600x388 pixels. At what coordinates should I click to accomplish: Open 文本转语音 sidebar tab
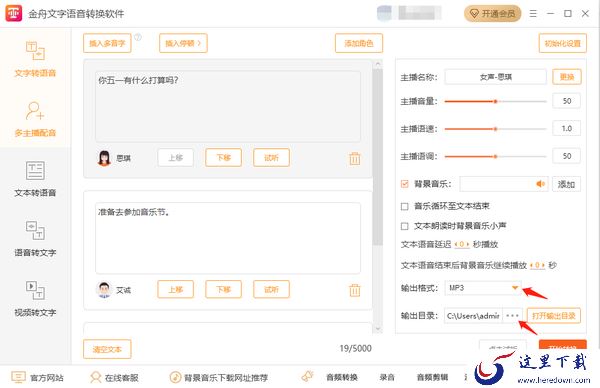pyautogui.click(x=35, y=179)
